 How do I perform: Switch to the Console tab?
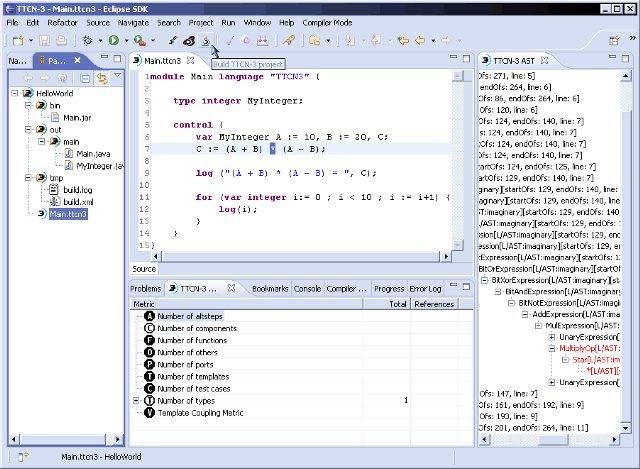(x=307, y=289)
